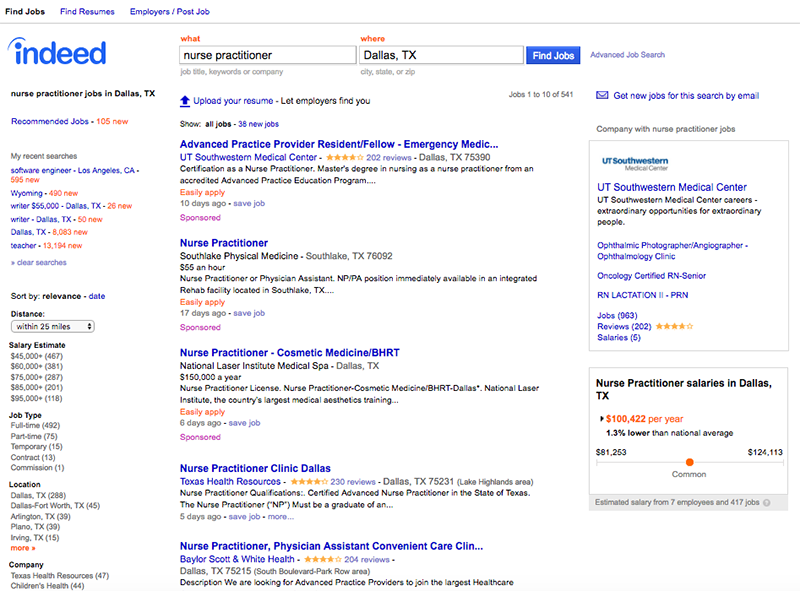The width and height of the screenshot is (800, 591).
Task: Filter job type Part-time (75)
Action: pos(34,436)
